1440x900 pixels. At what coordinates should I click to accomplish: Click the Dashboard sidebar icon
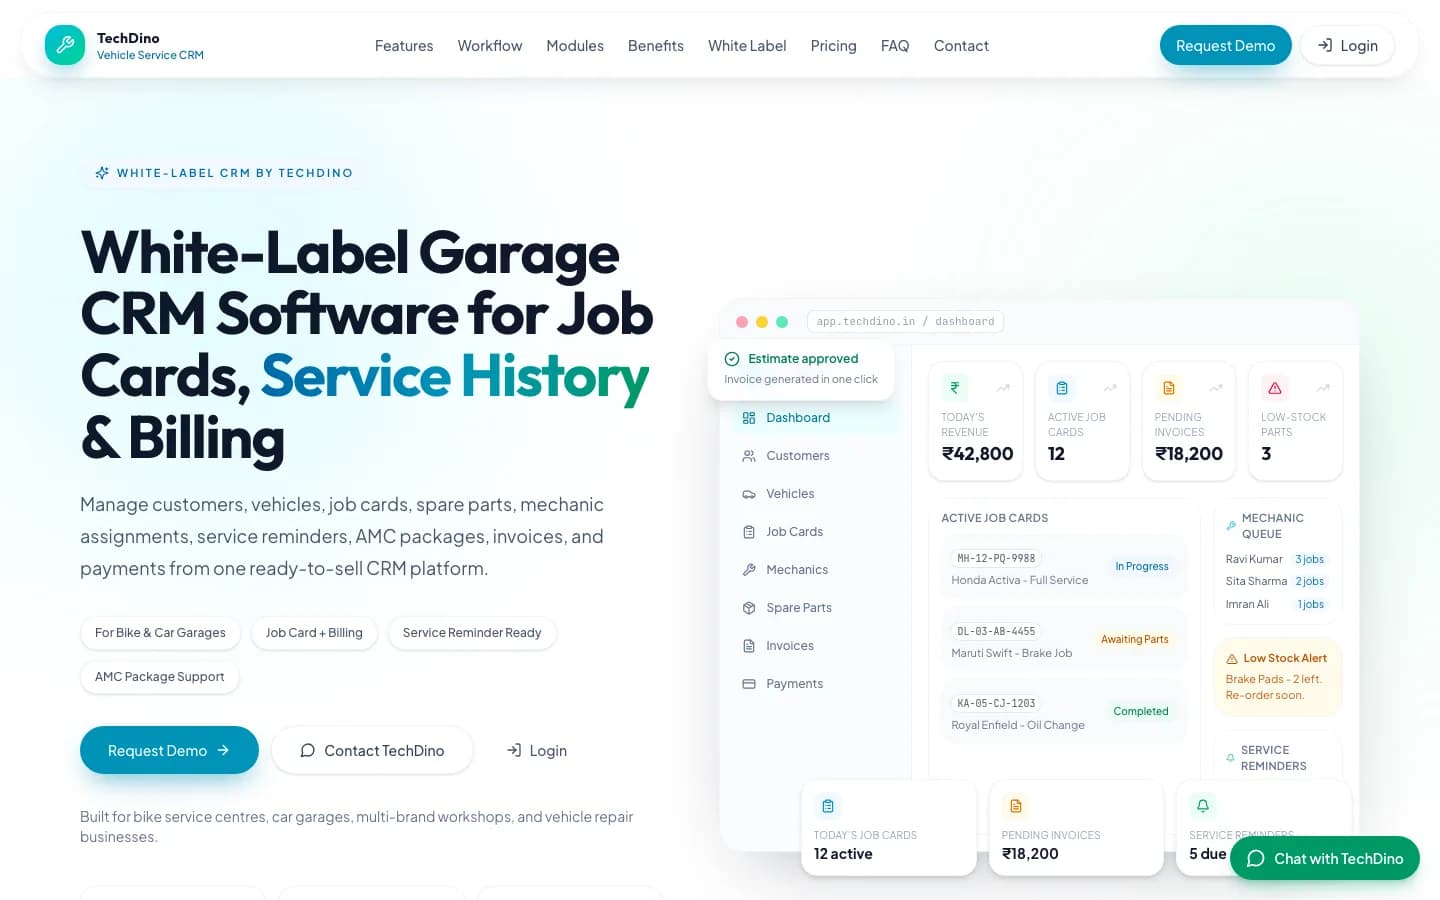[x=749, y=418]
